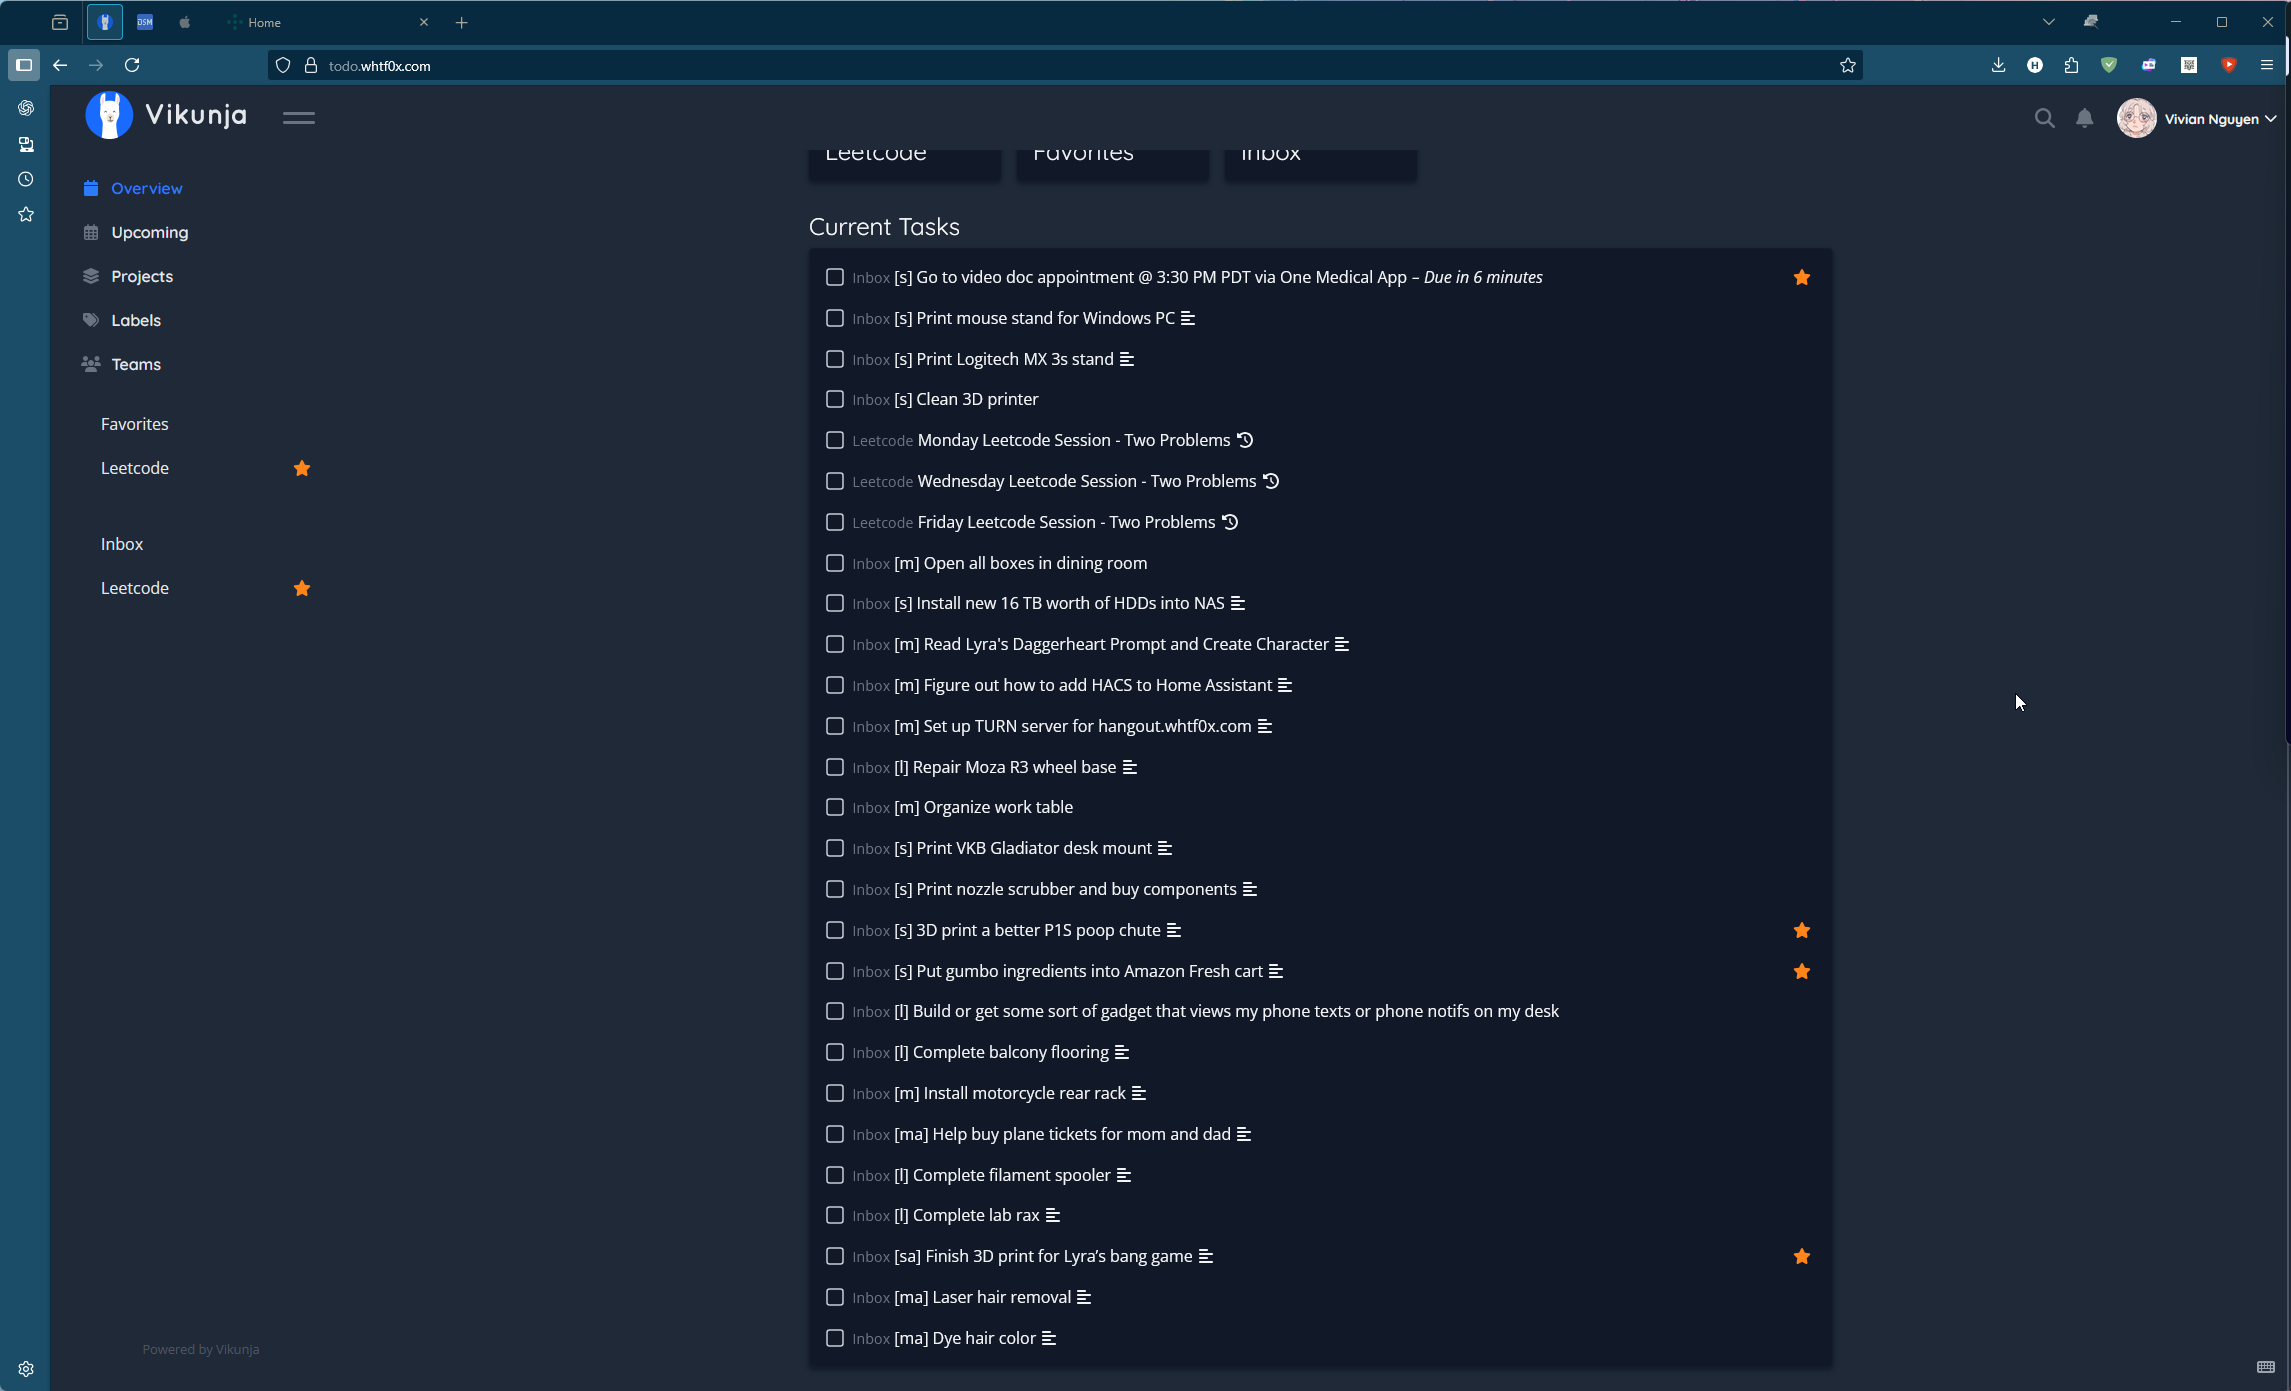Click the Vikunja llama logo
This screenshot has width=2291, height=1391.
click(109, 115)
